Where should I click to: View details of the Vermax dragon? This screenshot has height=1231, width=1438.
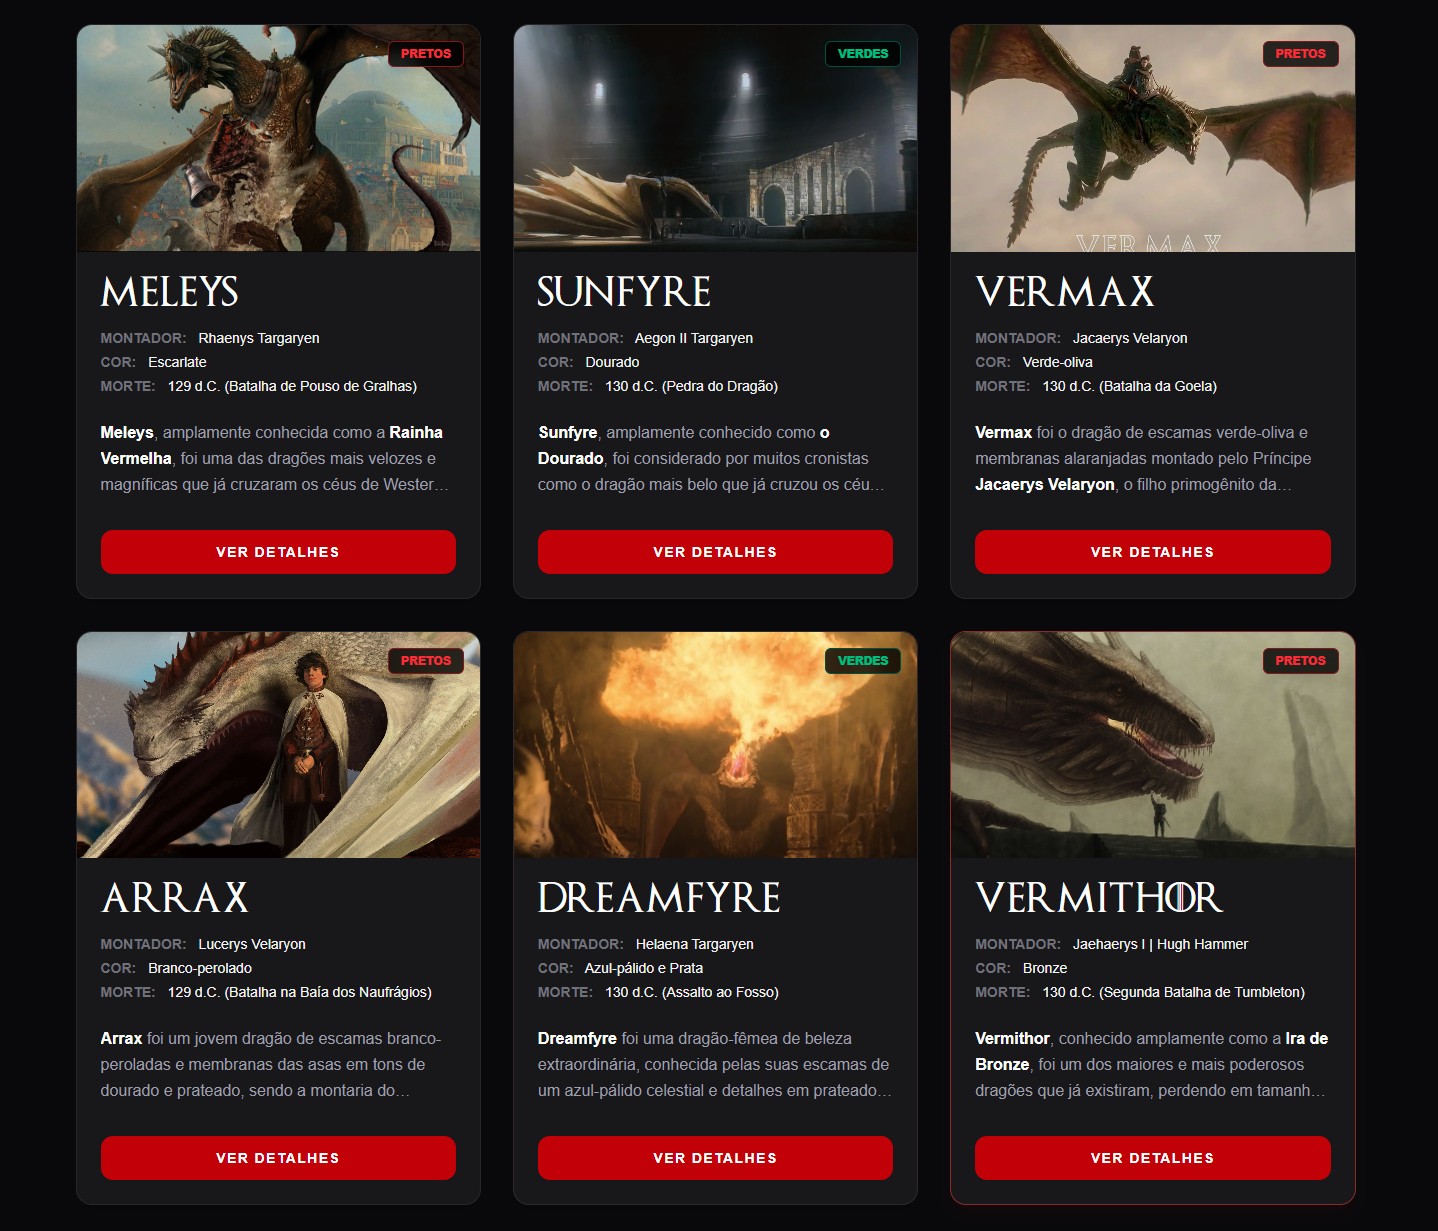pos(1152,552)
